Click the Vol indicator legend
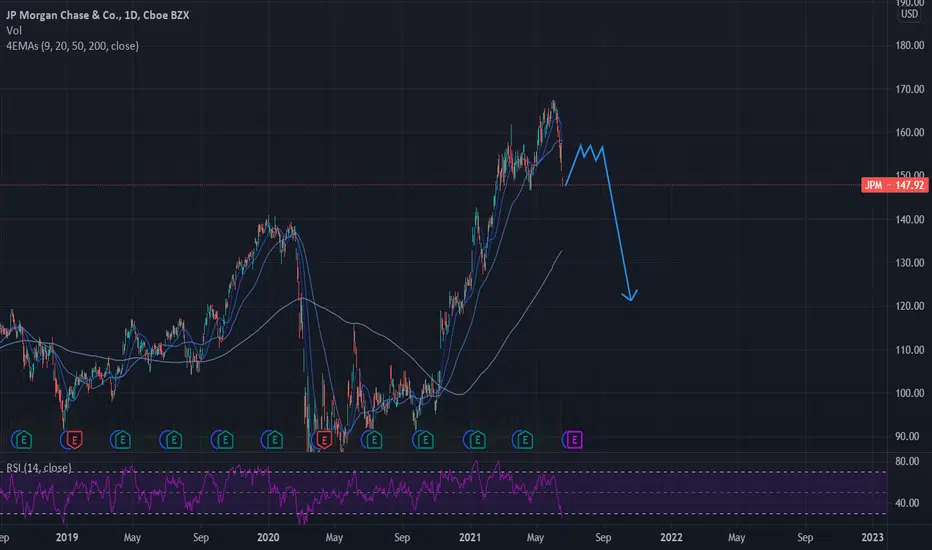932x550 pixels. [14, 30]
